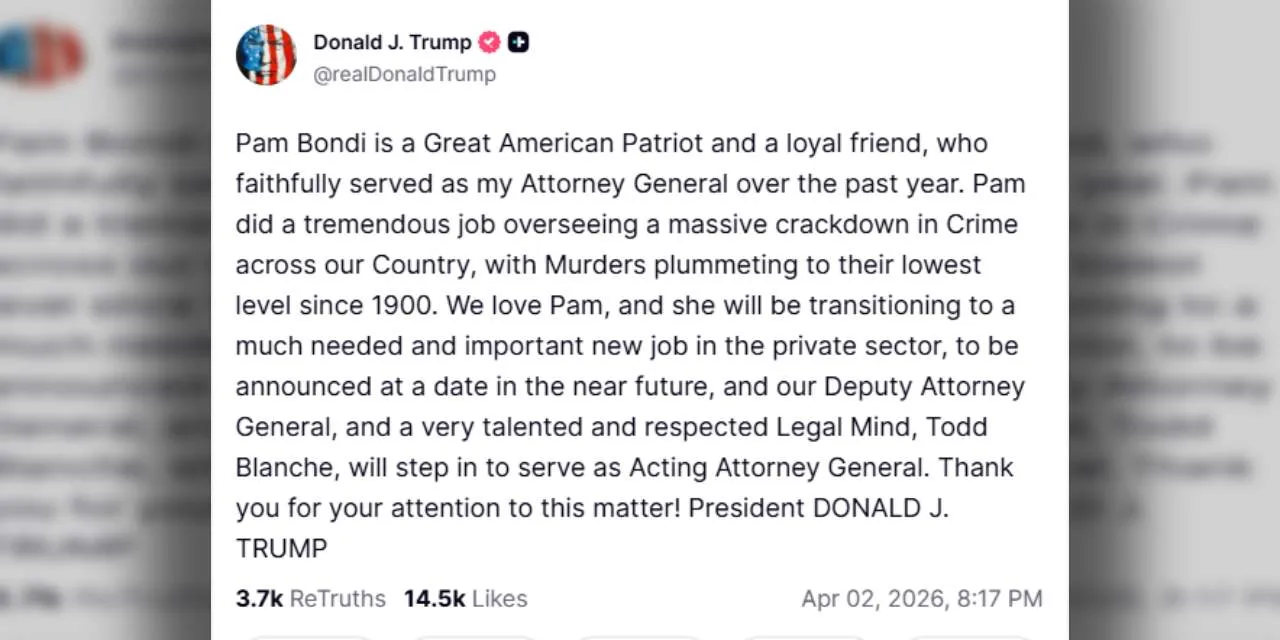The image size is (1280, 640).
Task: Open the partially visible post on the right
Action: coord(1170,320)
